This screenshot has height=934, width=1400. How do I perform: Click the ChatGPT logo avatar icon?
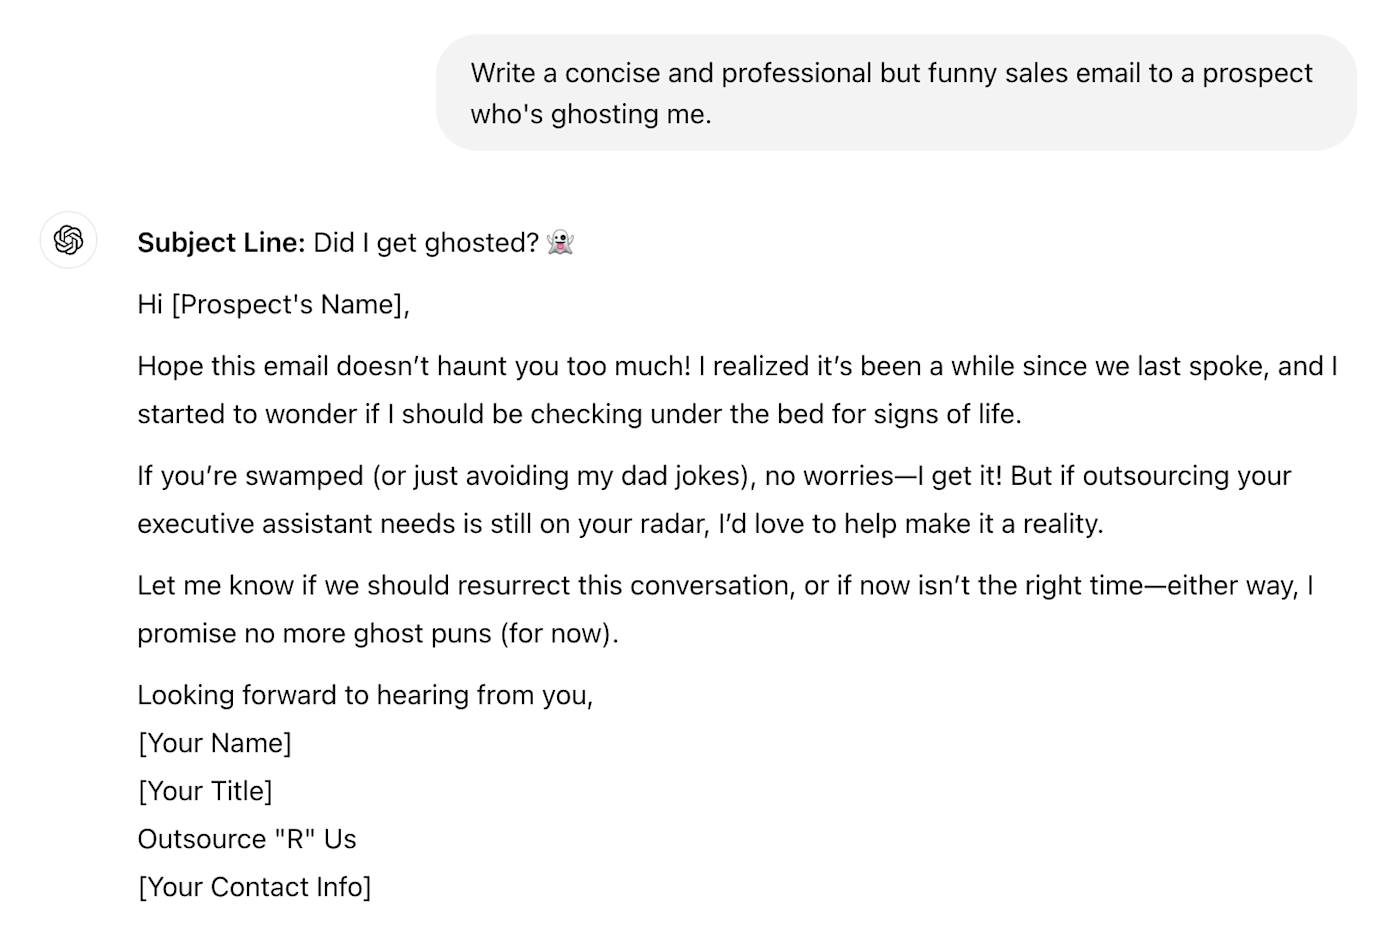(x=69, y=240)
